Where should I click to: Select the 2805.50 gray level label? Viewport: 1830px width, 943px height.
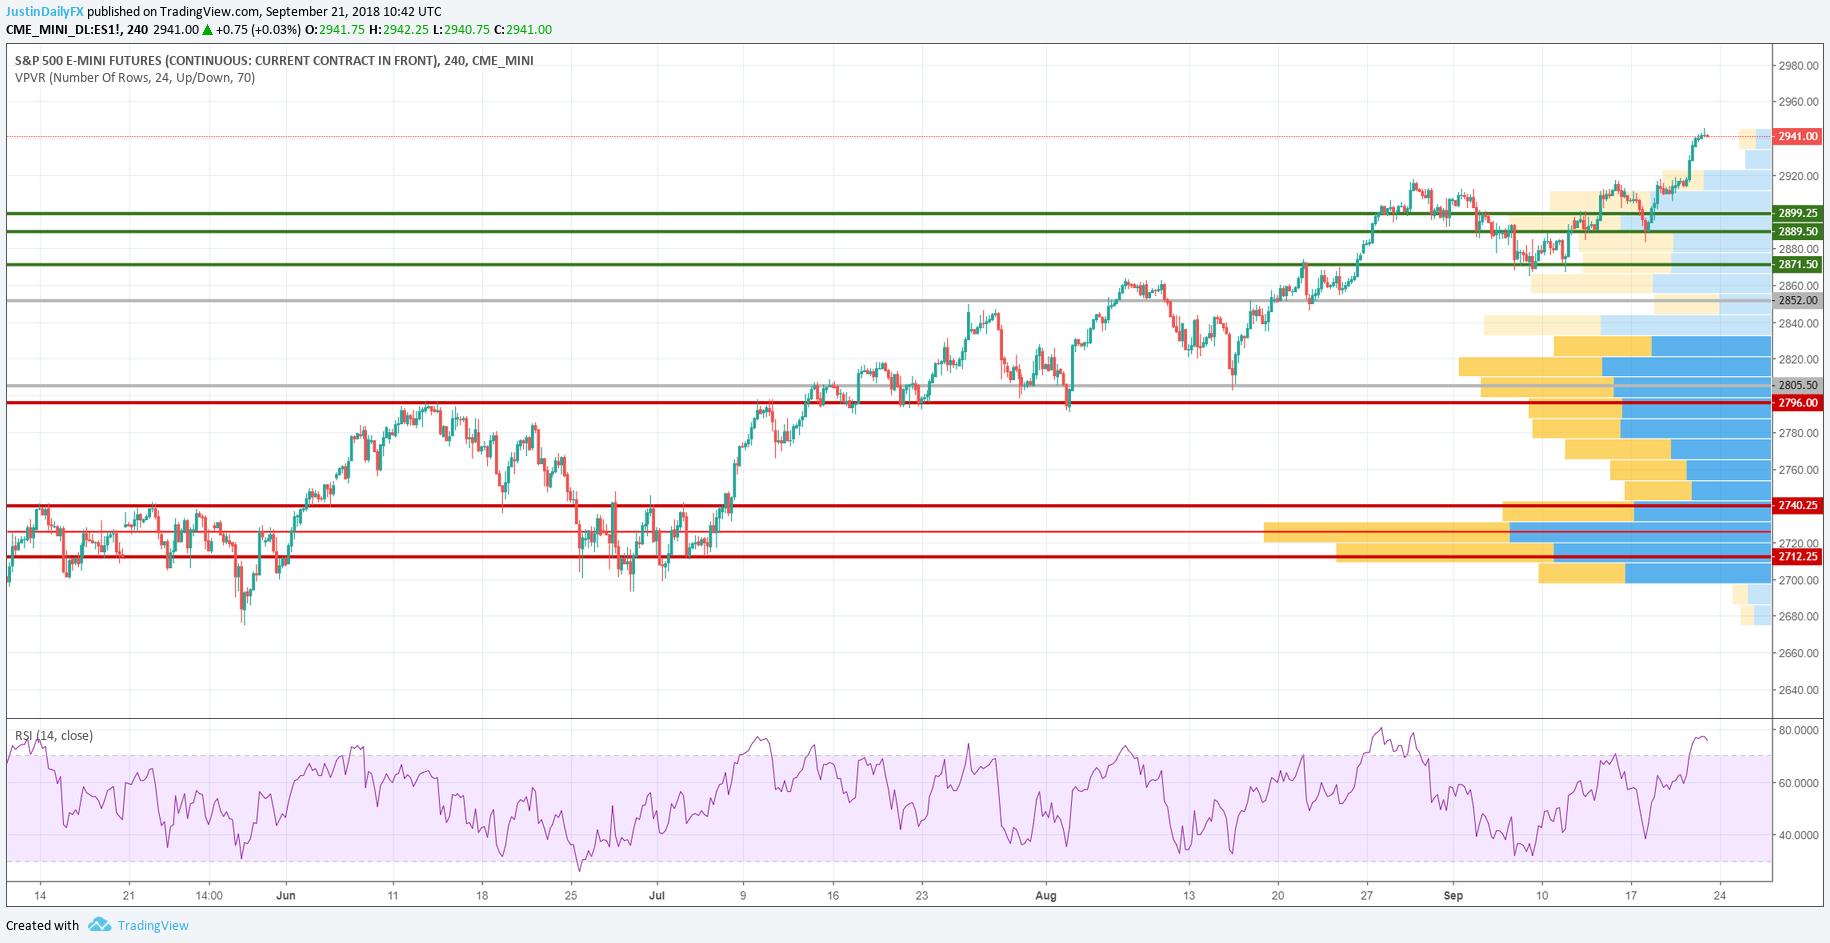(x=1797, y=385)
